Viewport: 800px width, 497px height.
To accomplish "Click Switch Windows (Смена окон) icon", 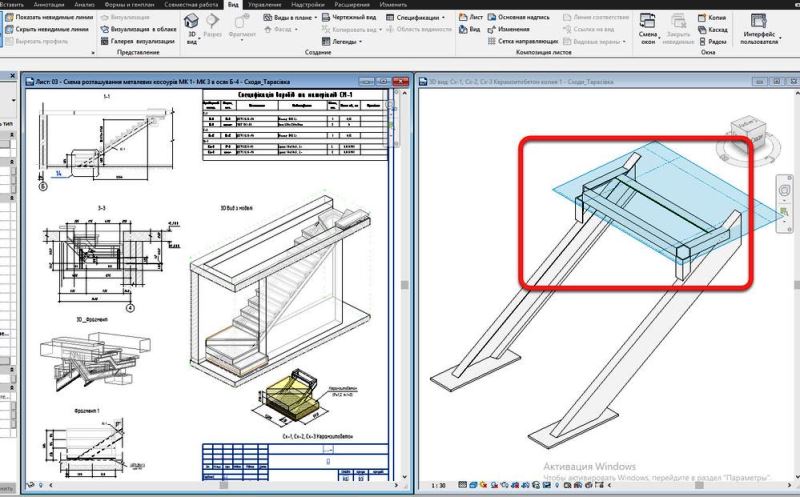I will (x=647, y=21).
